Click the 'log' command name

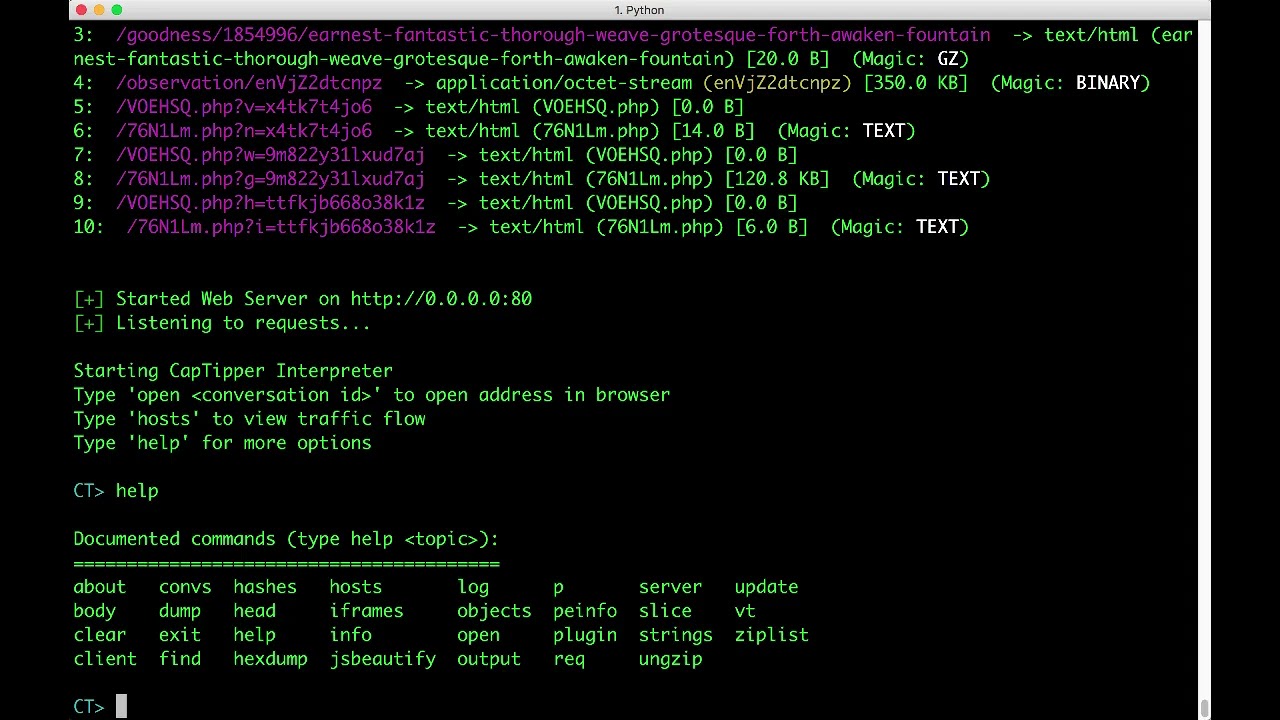click(473, 587)
